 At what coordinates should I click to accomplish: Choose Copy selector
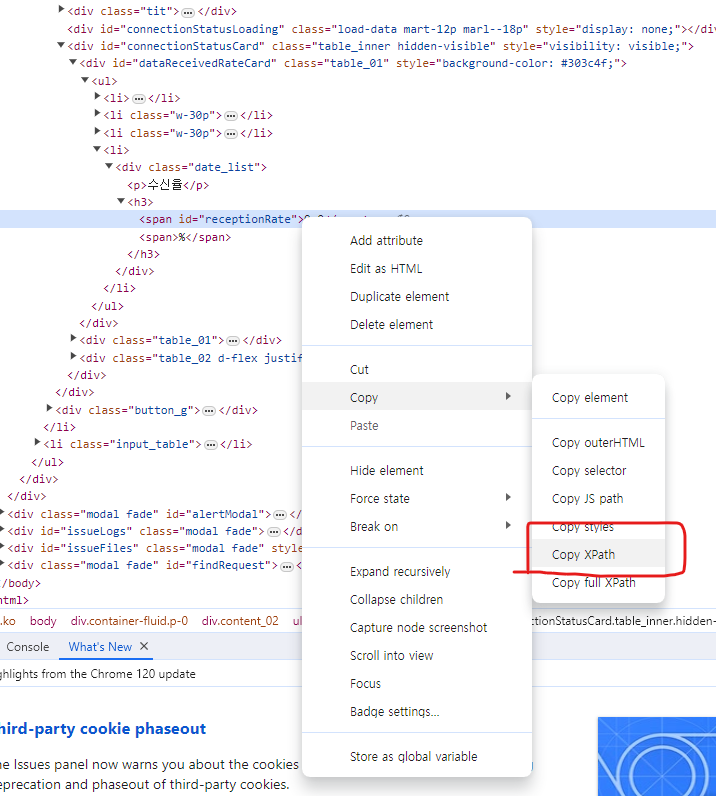coord(598,471)
